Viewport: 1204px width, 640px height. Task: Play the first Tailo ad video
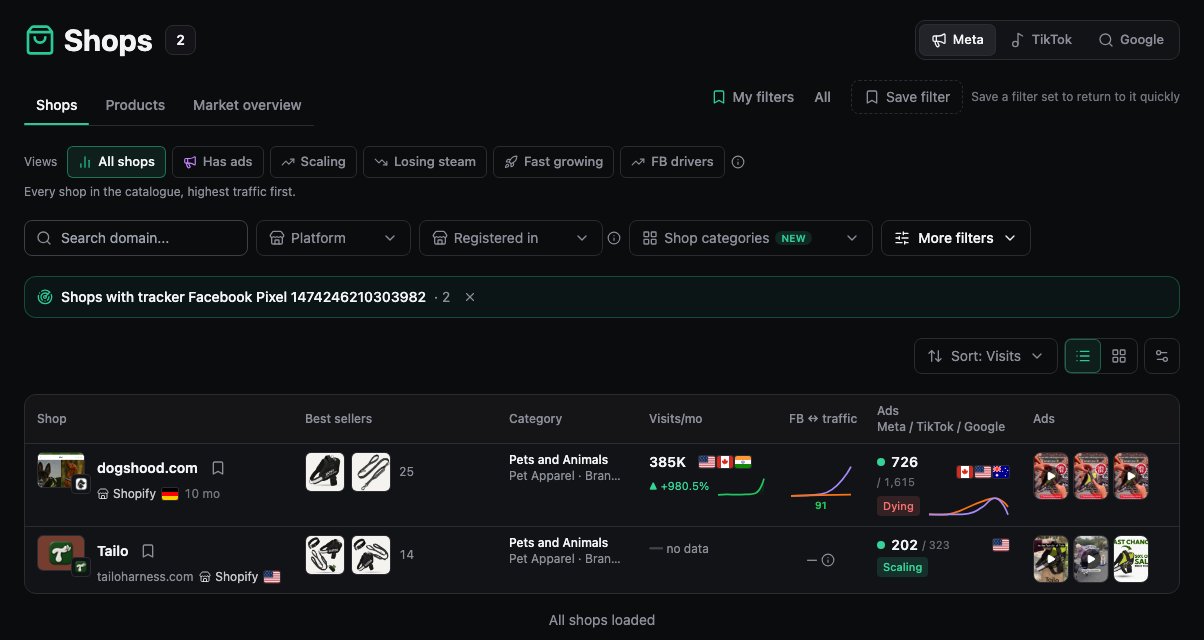[x=1050, y=560]
